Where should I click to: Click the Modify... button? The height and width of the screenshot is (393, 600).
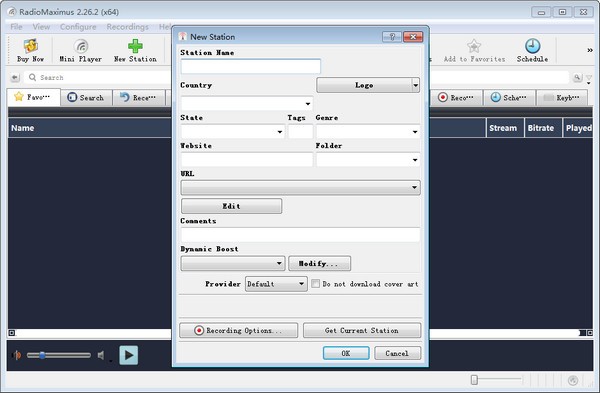click(319, 263)
